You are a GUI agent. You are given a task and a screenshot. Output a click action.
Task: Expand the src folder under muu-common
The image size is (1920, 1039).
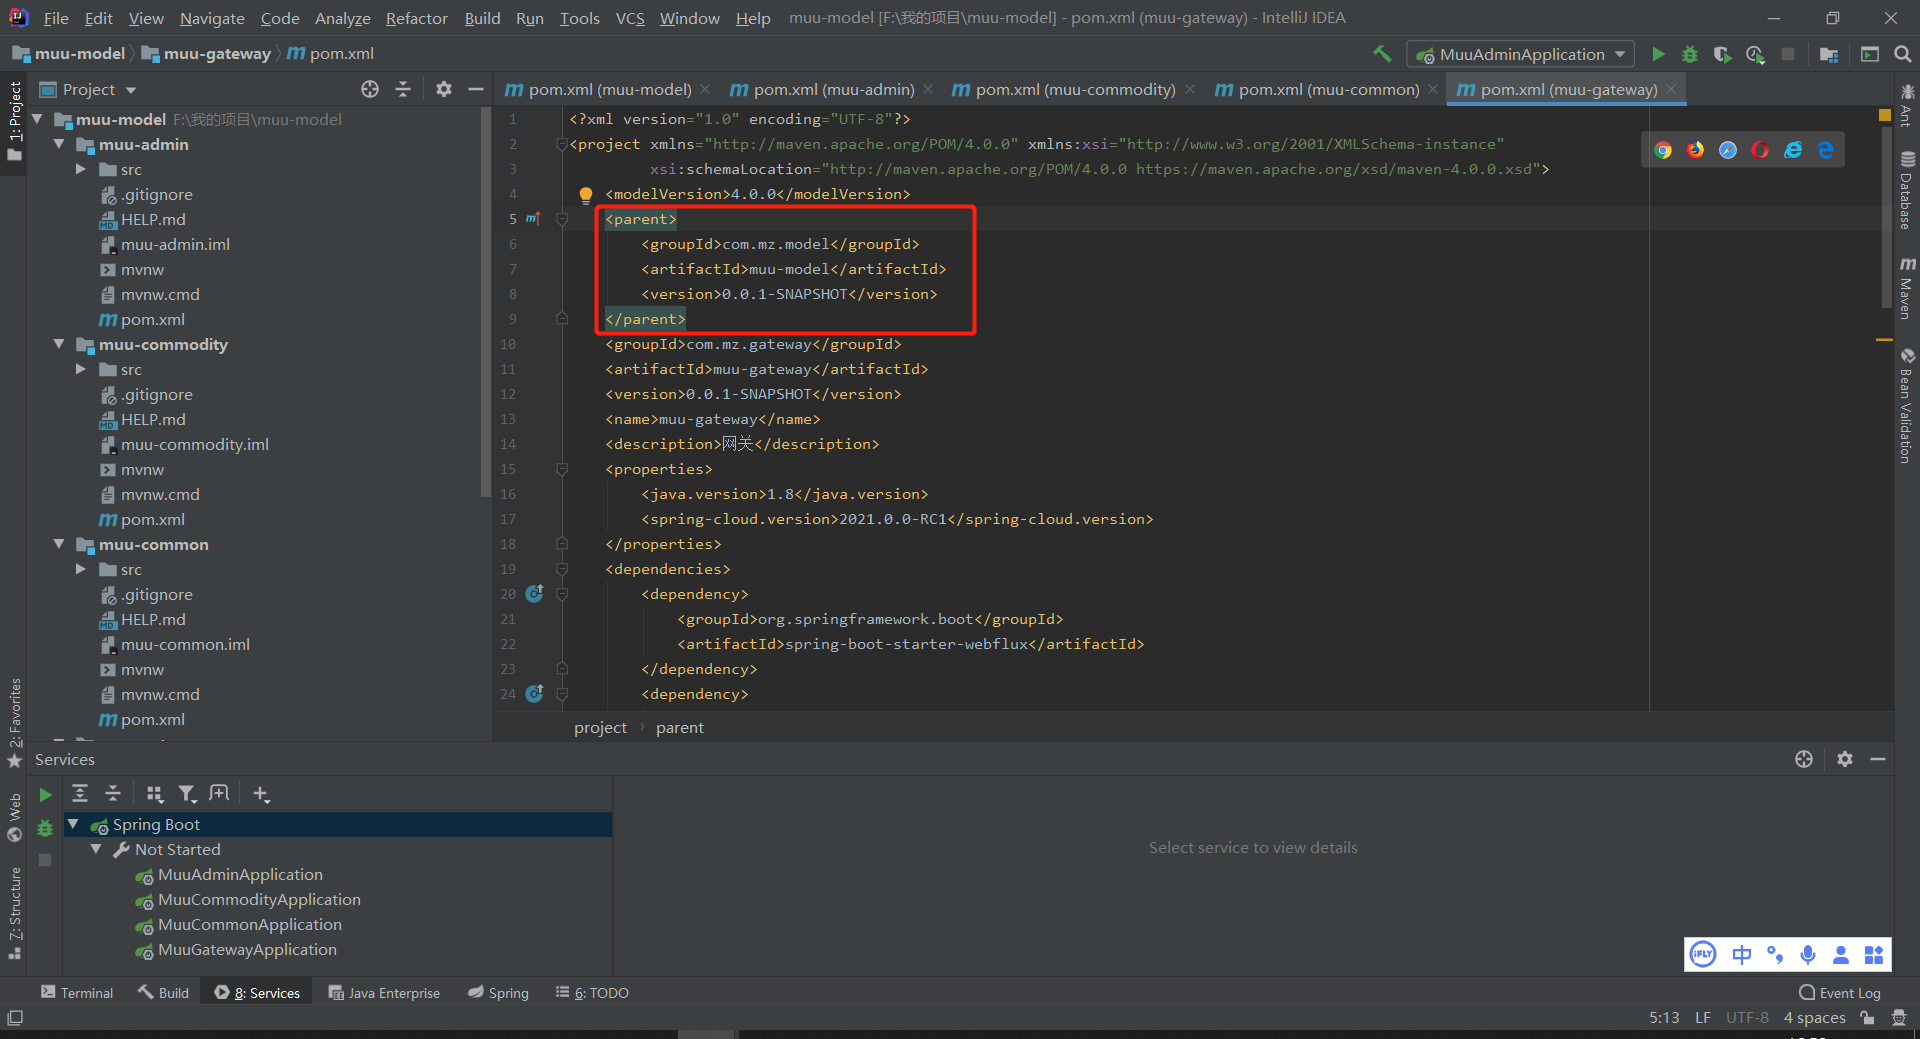click(x=81, y=569)
